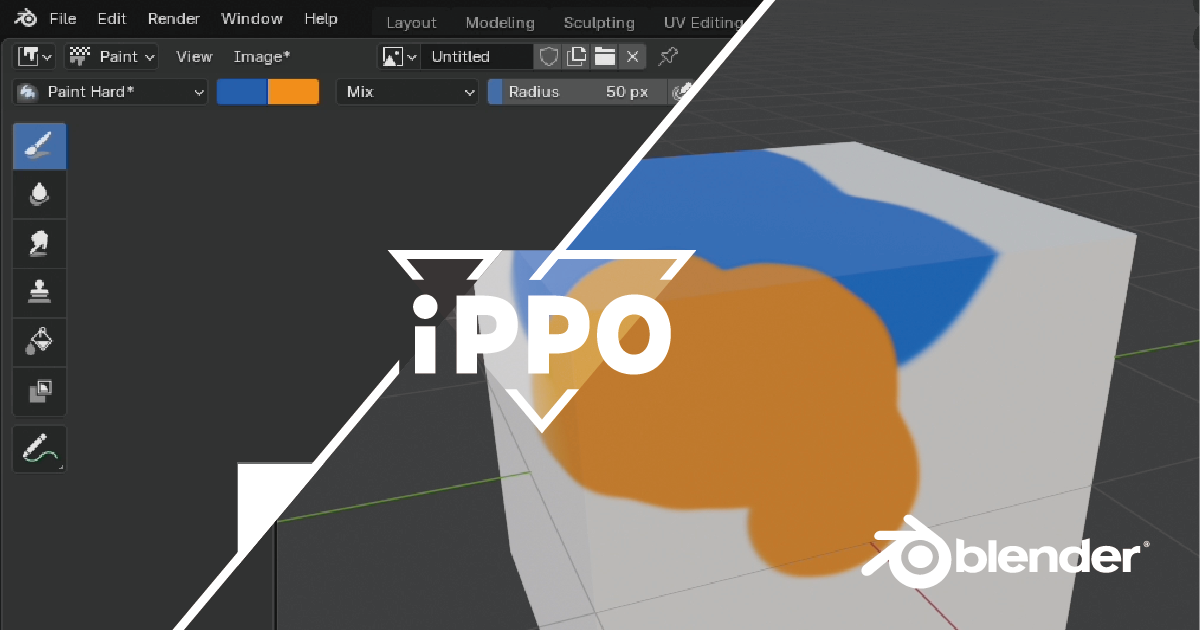
Task: Switch to the Layout workspace tab
Action: (411, 22)
